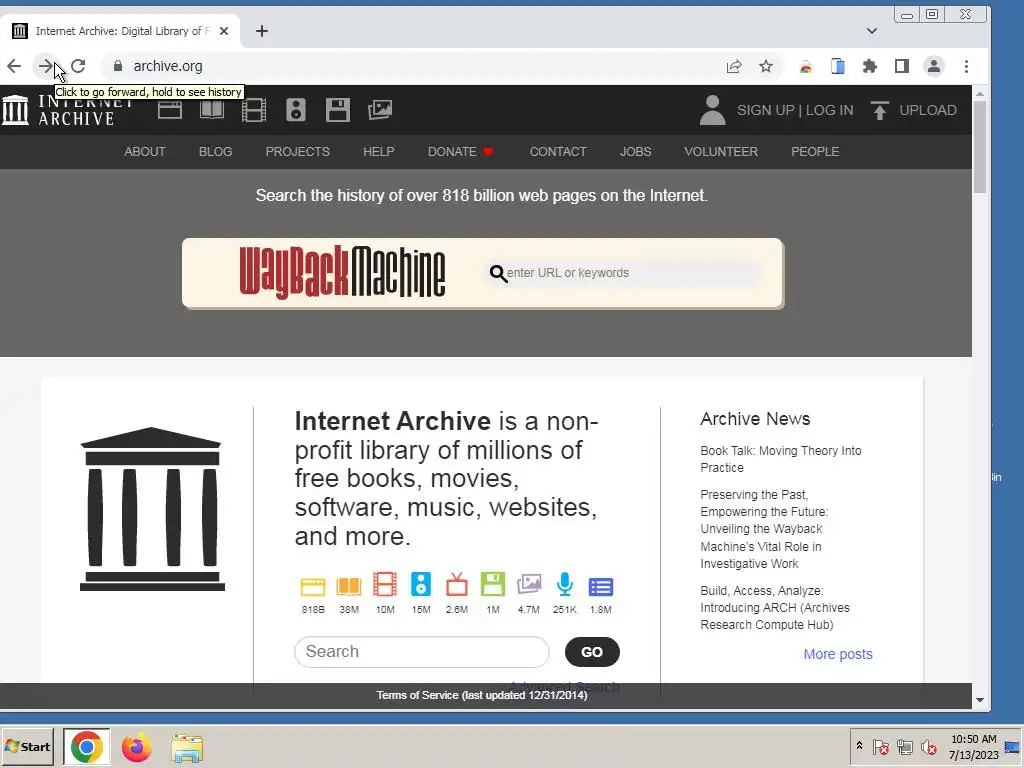Click the share this page icon in address bar
This screenshot has height=768, width=1024.
click(x=734, y=66)
